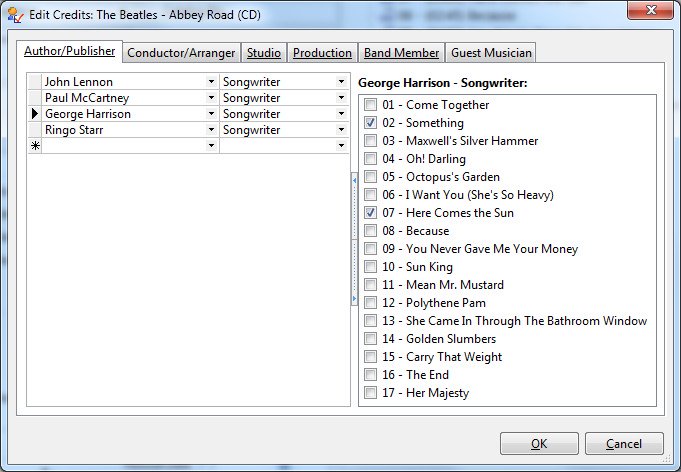Open the role dropdown in the new row
Viewport: 681px width, 472px height.
click(341, 146)
